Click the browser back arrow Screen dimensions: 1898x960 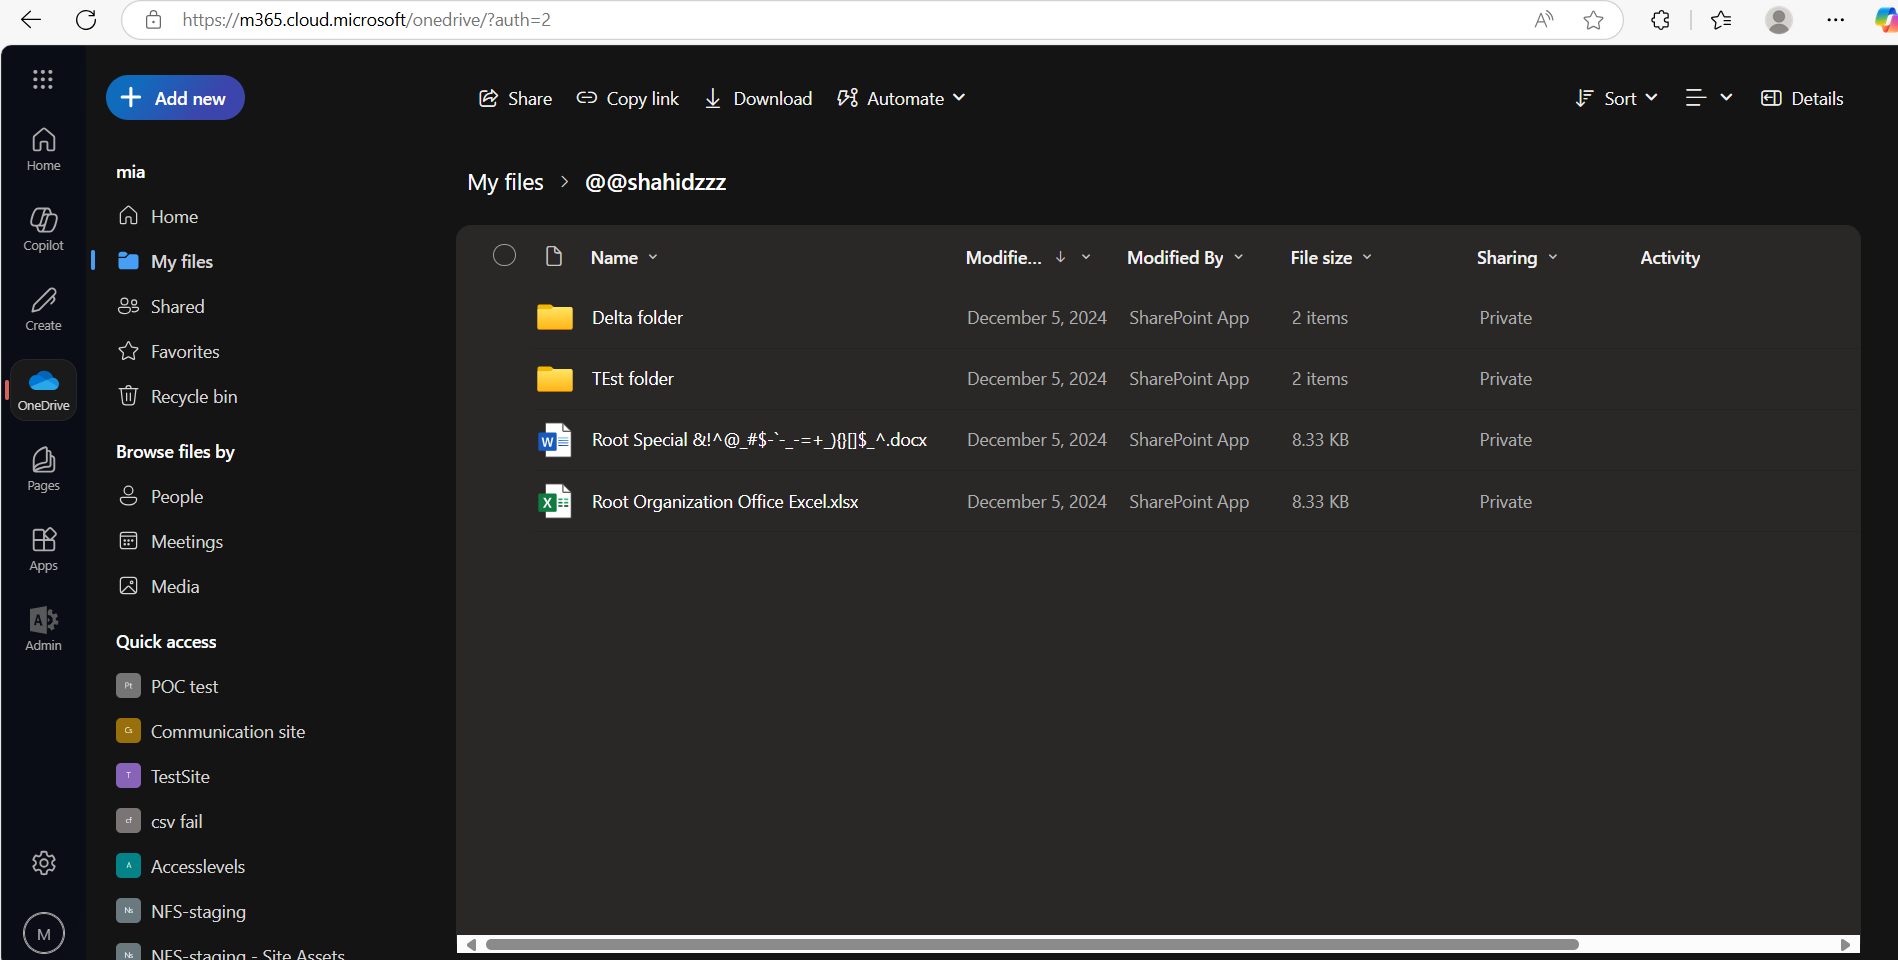point(31,20)
